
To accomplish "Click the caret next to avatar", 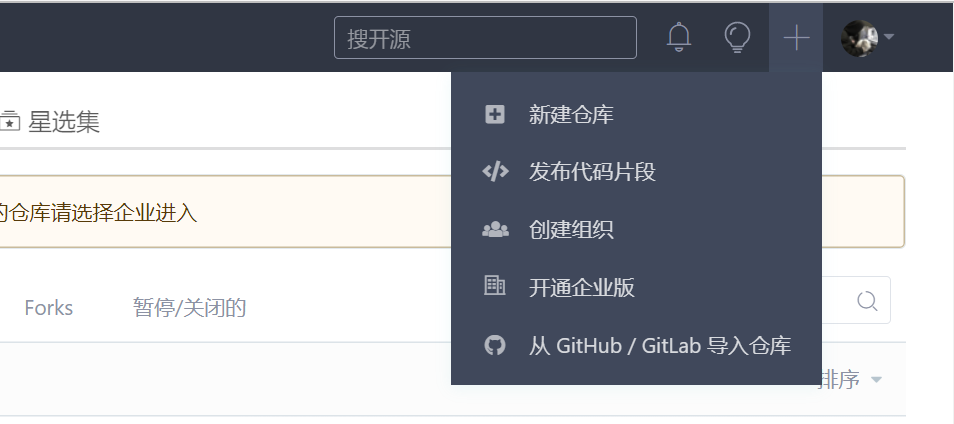I will point(888,38).
